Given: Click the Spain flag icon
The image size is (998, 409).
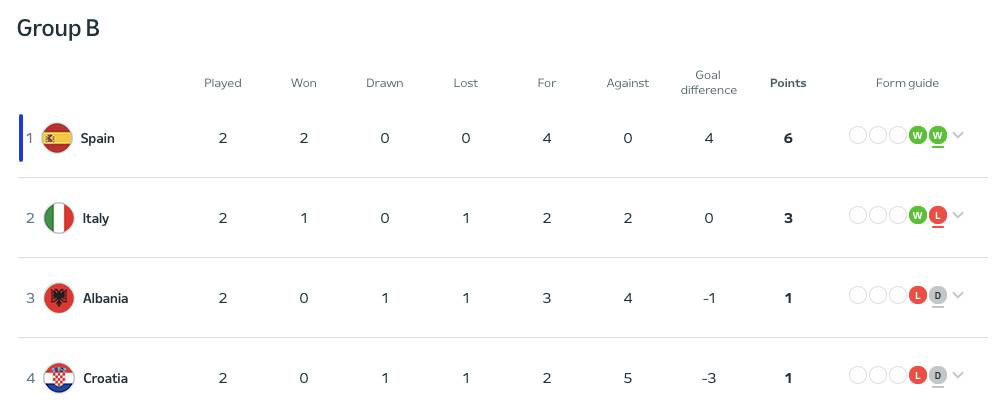Looking at the screenshot, I should [x=59, y=138].
